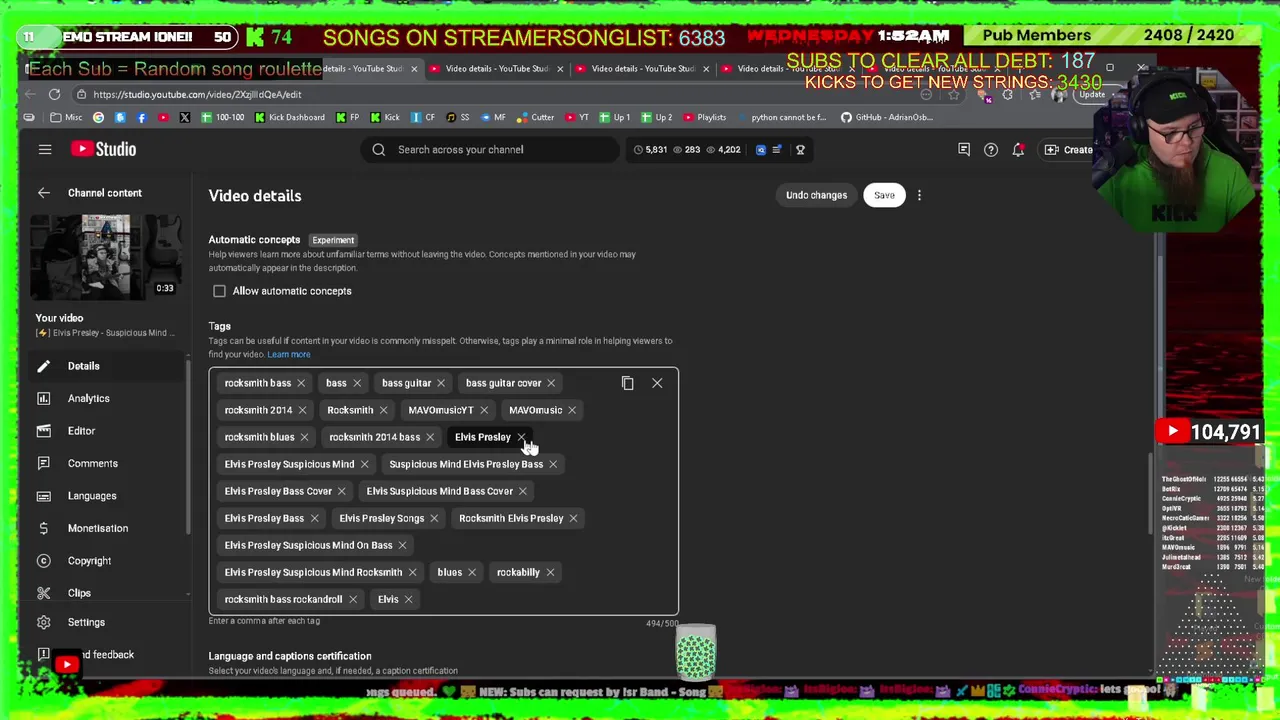Open the Send feedback sidebar item
The image size is (1280, 720).
click(105, 655)
